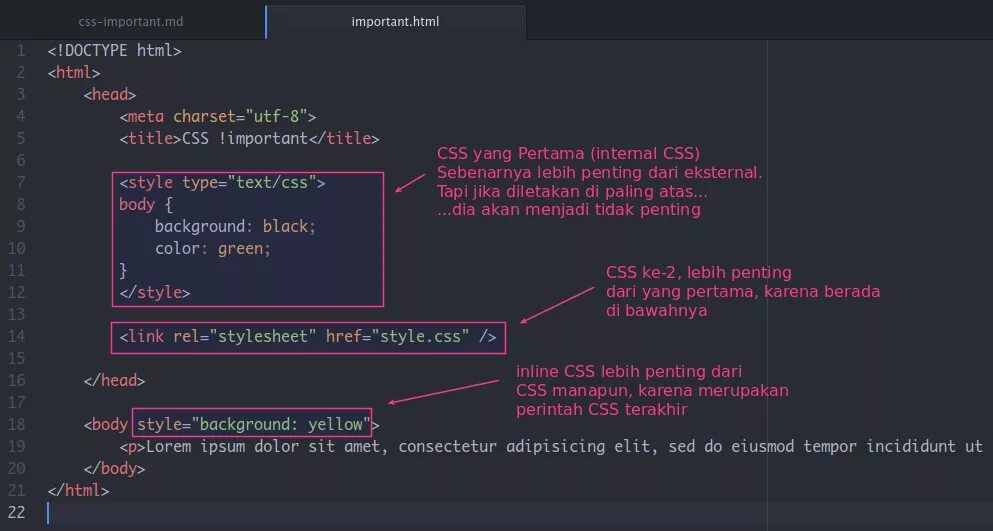Click line number 14 in the gutter
This screenshot has height=531, width=993.
point(16,336)
